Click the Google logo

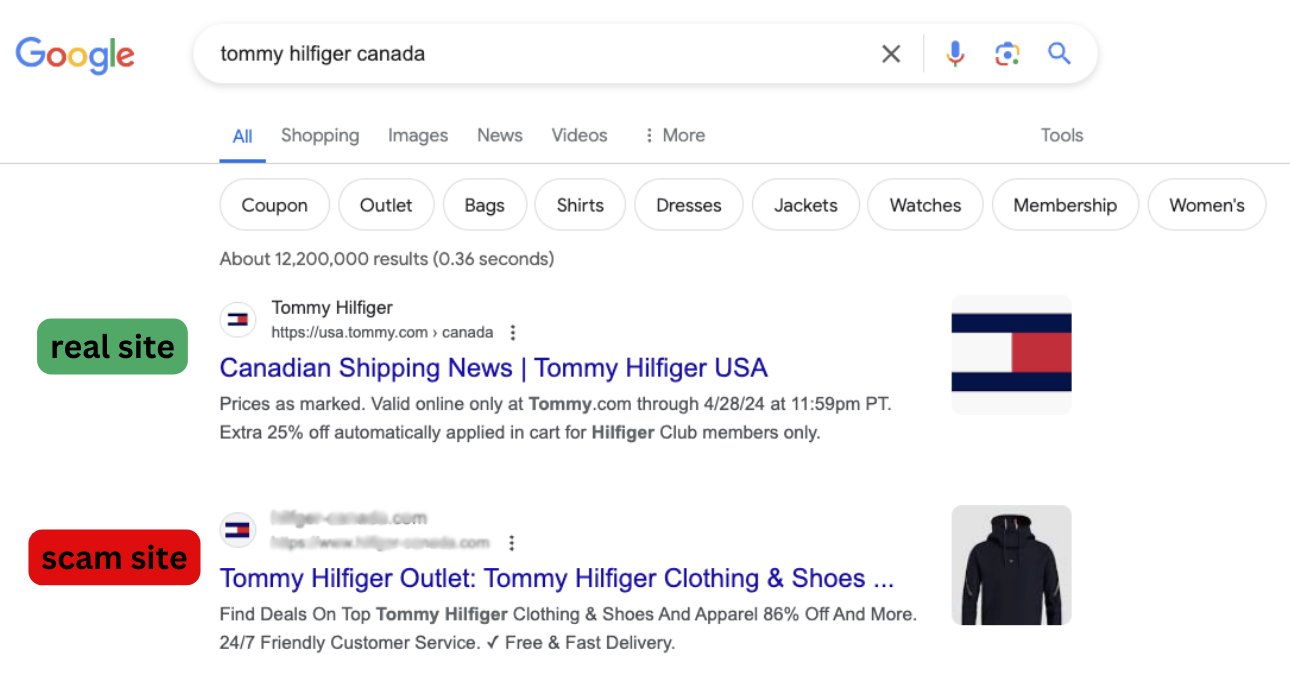(x=75, y=55)
